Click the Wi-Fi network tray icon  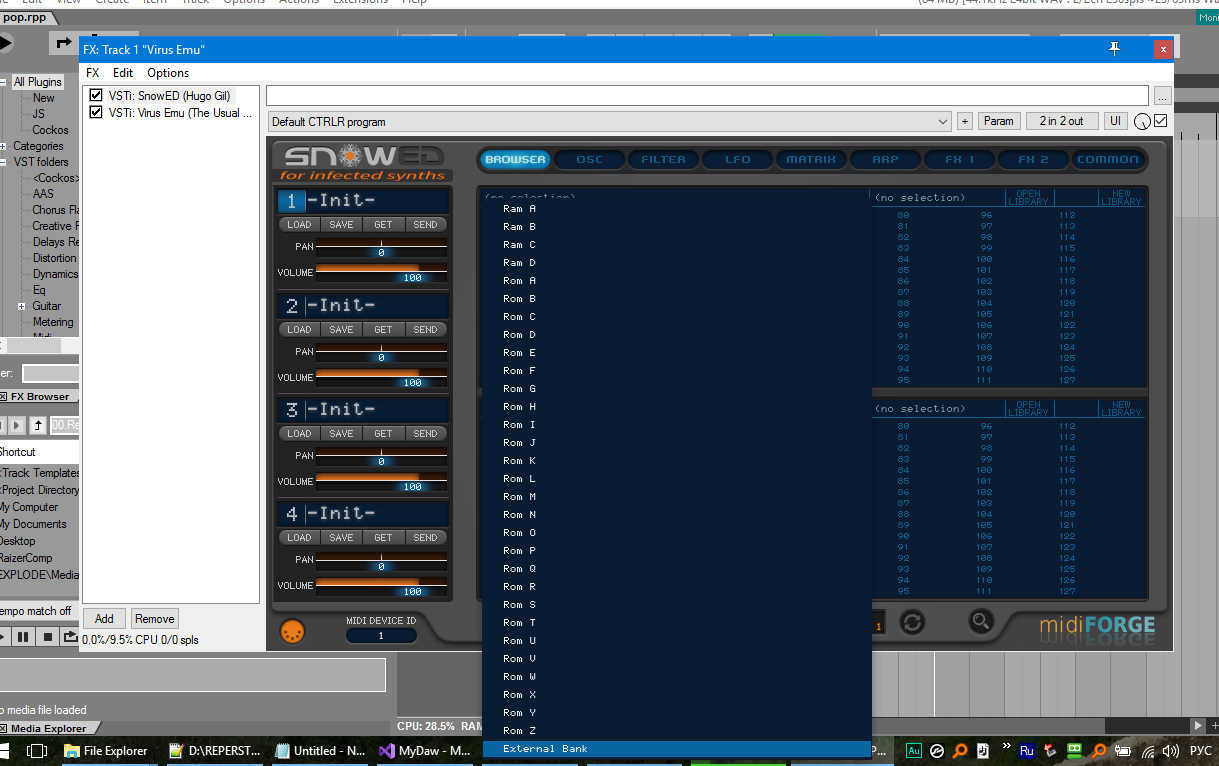click(1148, 750)
